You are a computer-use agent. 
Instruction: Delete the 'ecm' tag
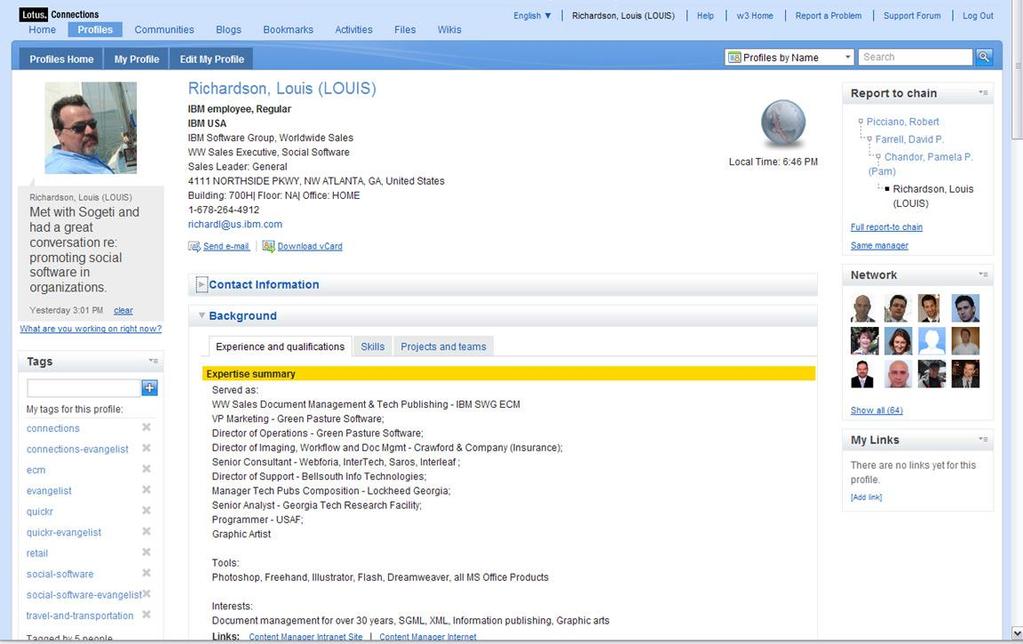[146, 469]
